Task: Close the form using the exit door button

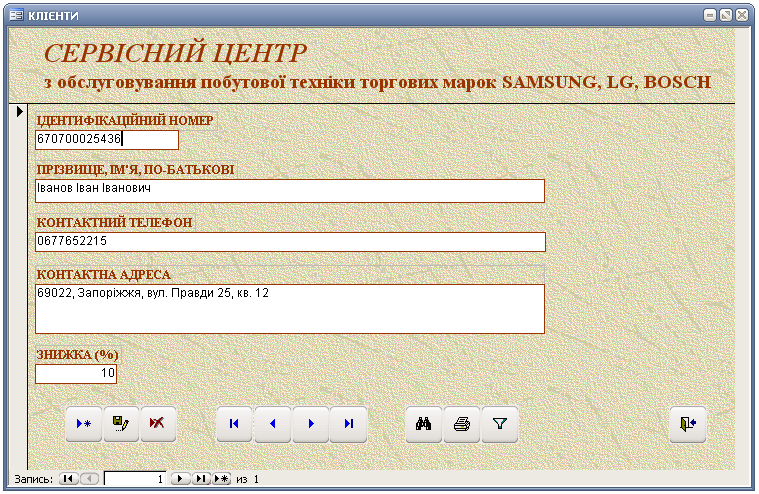Action: pos(688,424)
